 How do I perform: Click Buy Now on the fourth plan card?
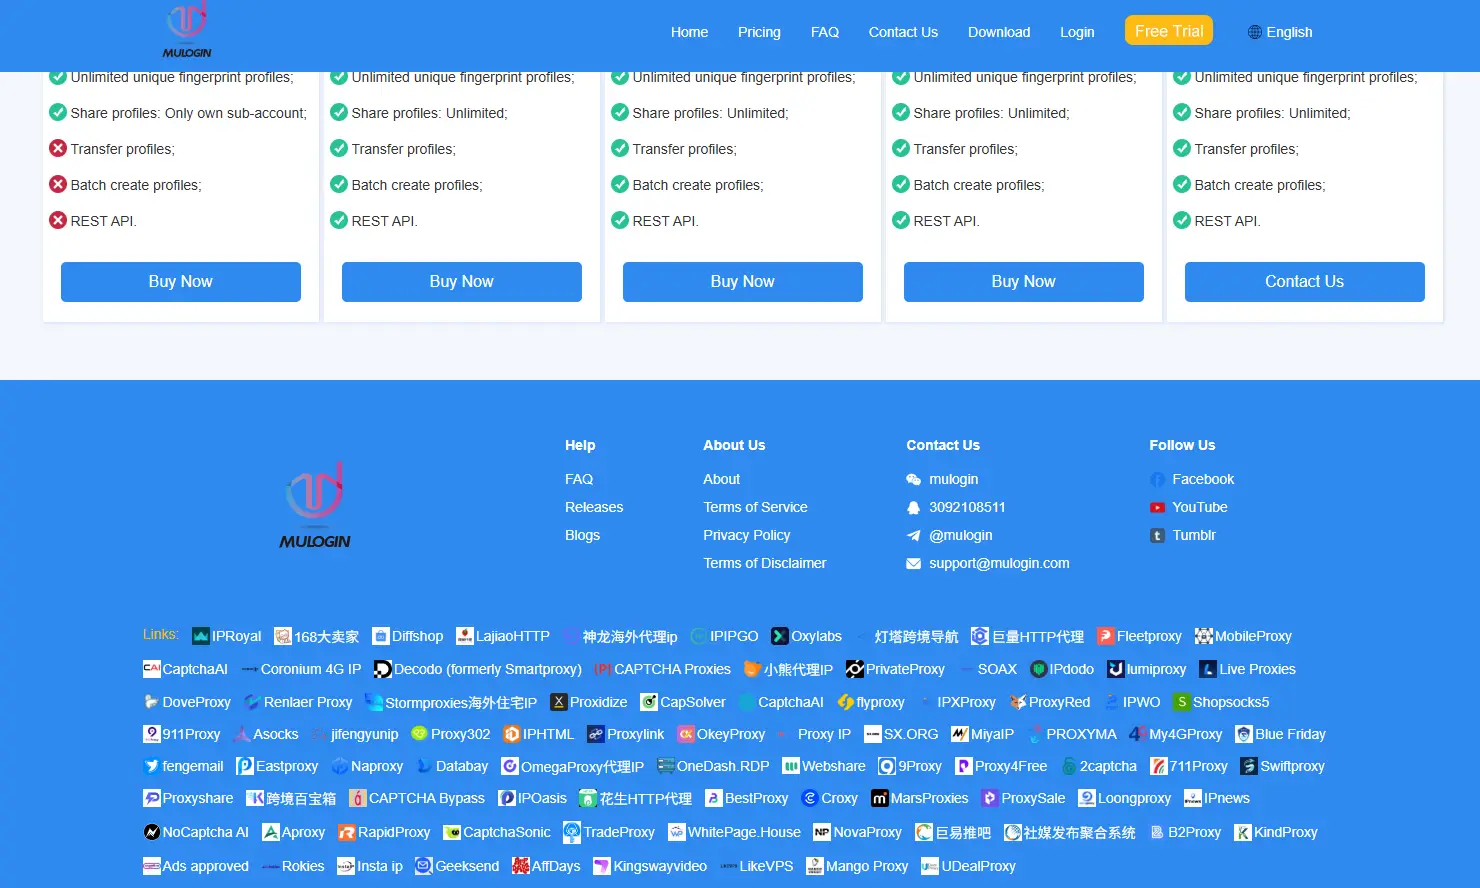pyautogui.click(x=1024, y=282)
